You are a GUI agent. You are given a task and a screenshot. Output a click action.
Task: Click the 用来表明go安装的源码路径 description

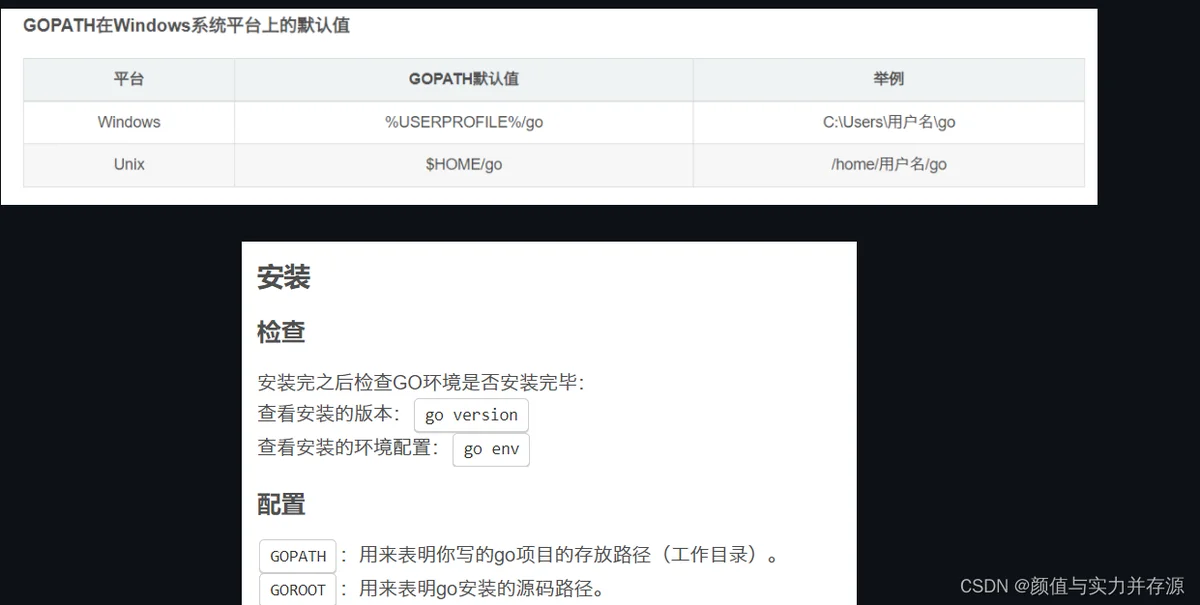pos(482,589)
